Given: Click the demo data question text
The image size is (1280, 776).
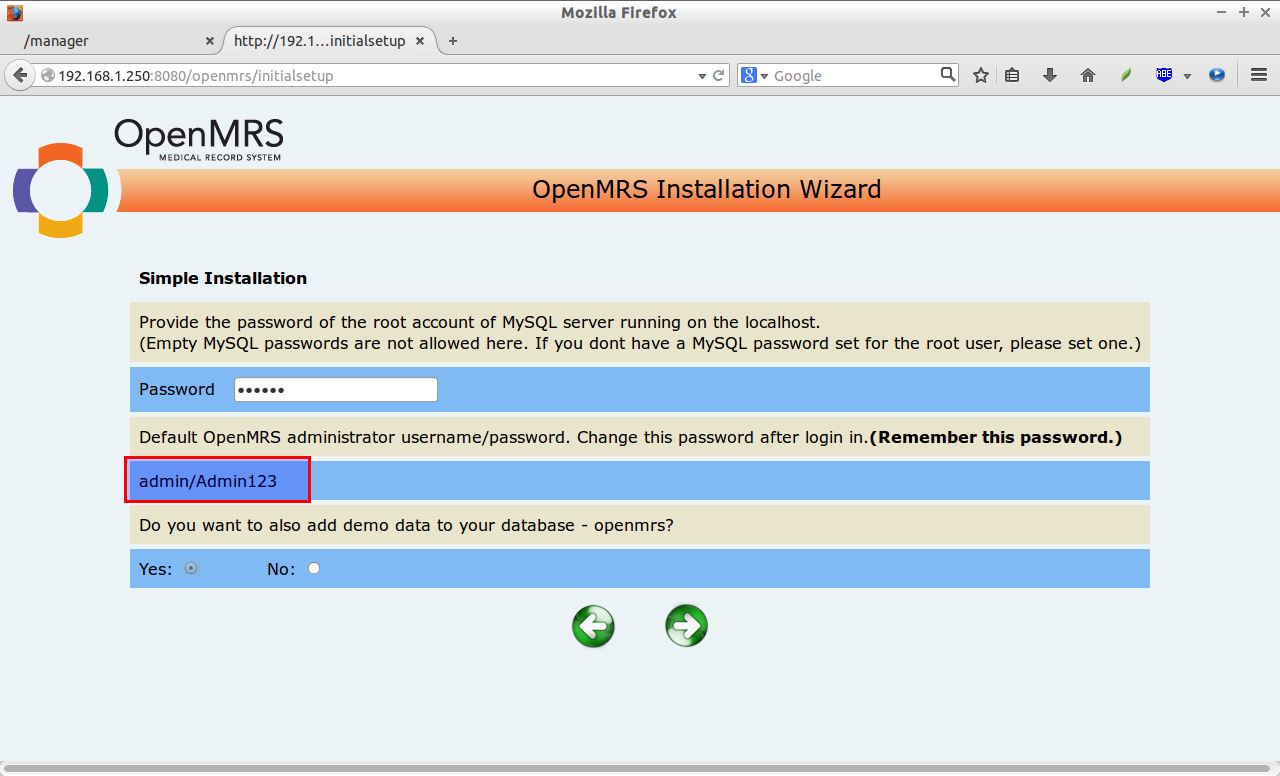Looking at the screenshot, I should click(406, 525).
